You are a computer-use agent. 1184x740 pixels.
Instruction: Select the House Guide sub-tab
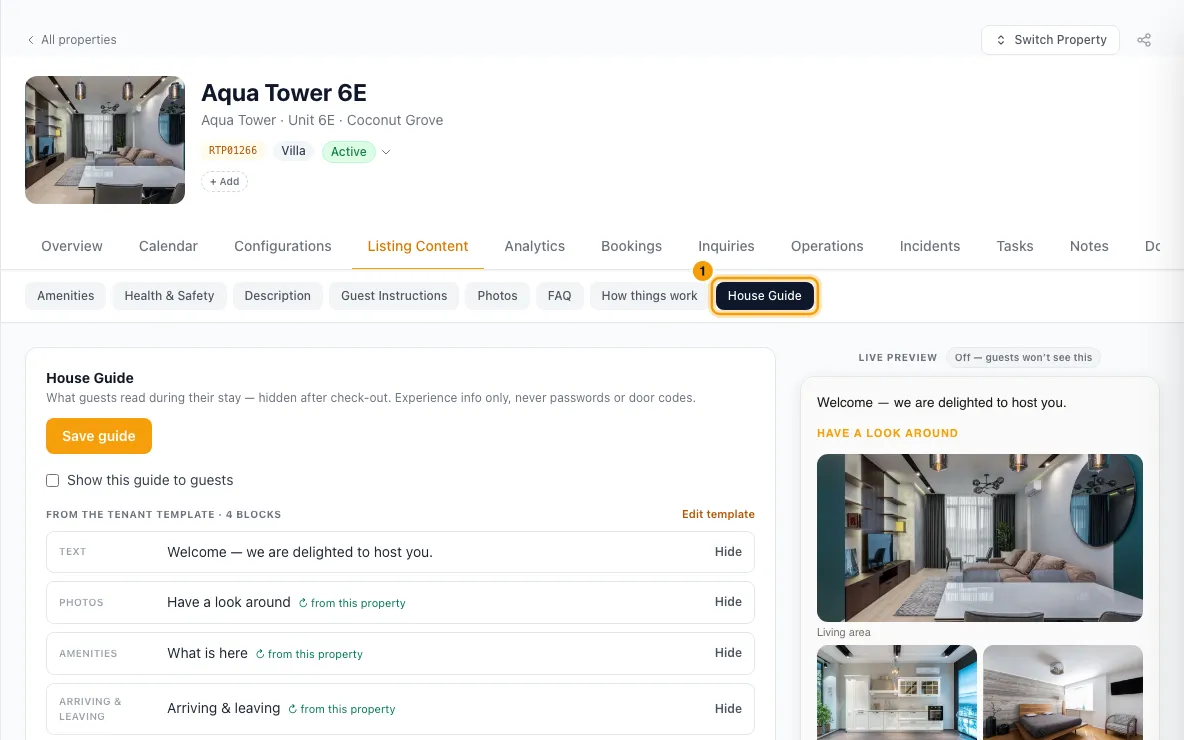(764, 296)
